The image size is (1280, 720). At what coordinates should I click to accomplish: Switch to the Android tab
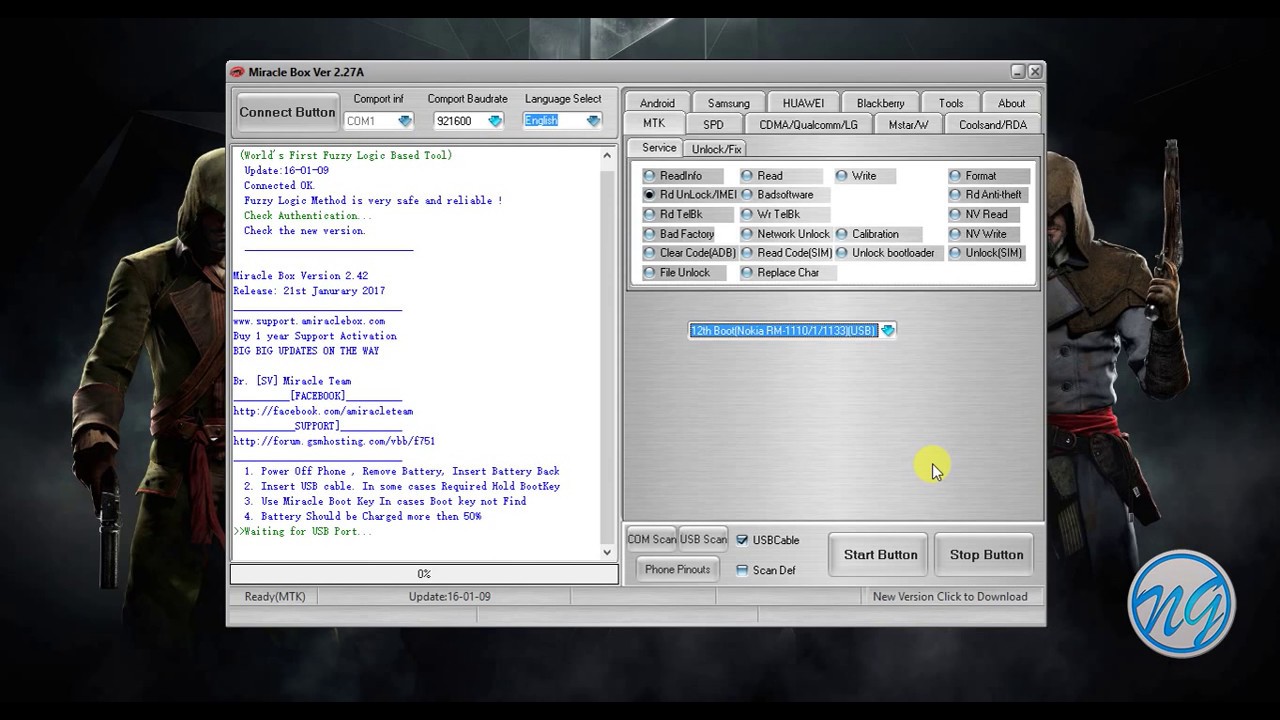(x=657, y=103)
